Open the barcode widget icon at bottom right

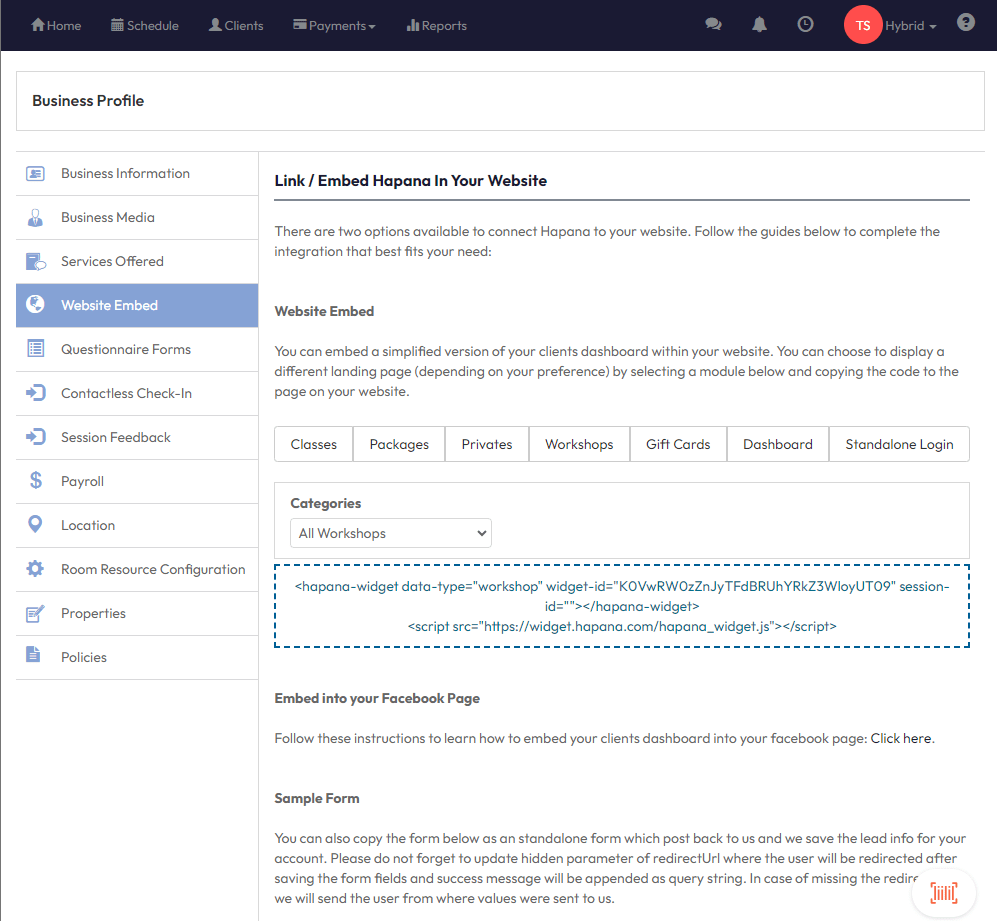[943, 891]
